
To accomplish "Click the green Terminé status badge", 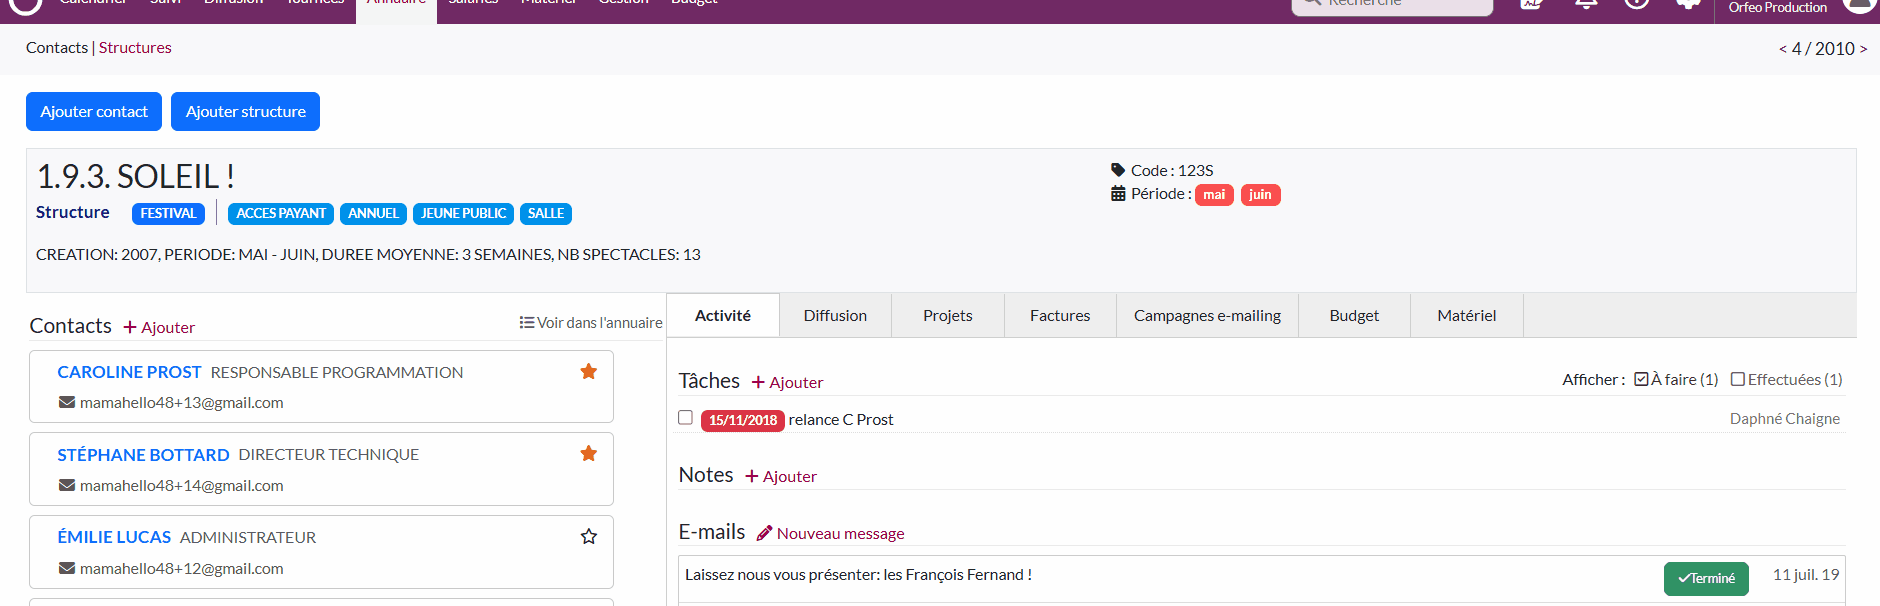I will [x=1706, y=578].
